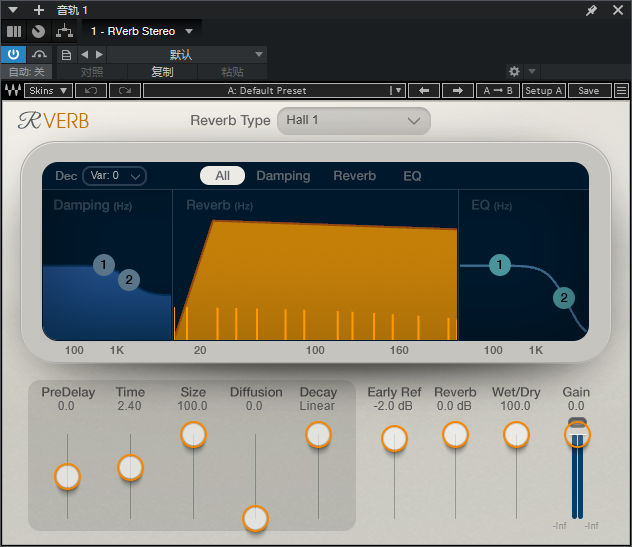Load previous Waves preset left arrow

click(x=424, y=91)
